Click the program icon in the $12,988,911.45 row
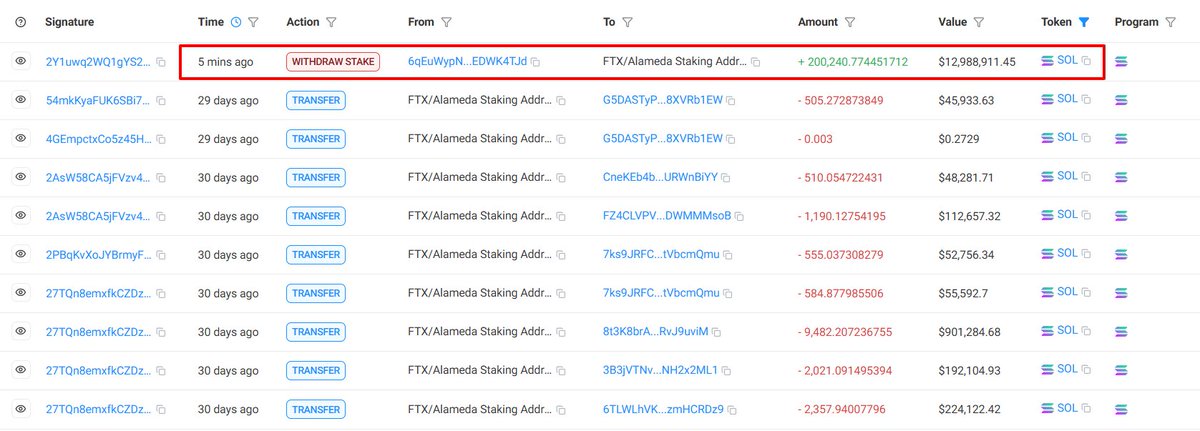 pos(1122,62)
